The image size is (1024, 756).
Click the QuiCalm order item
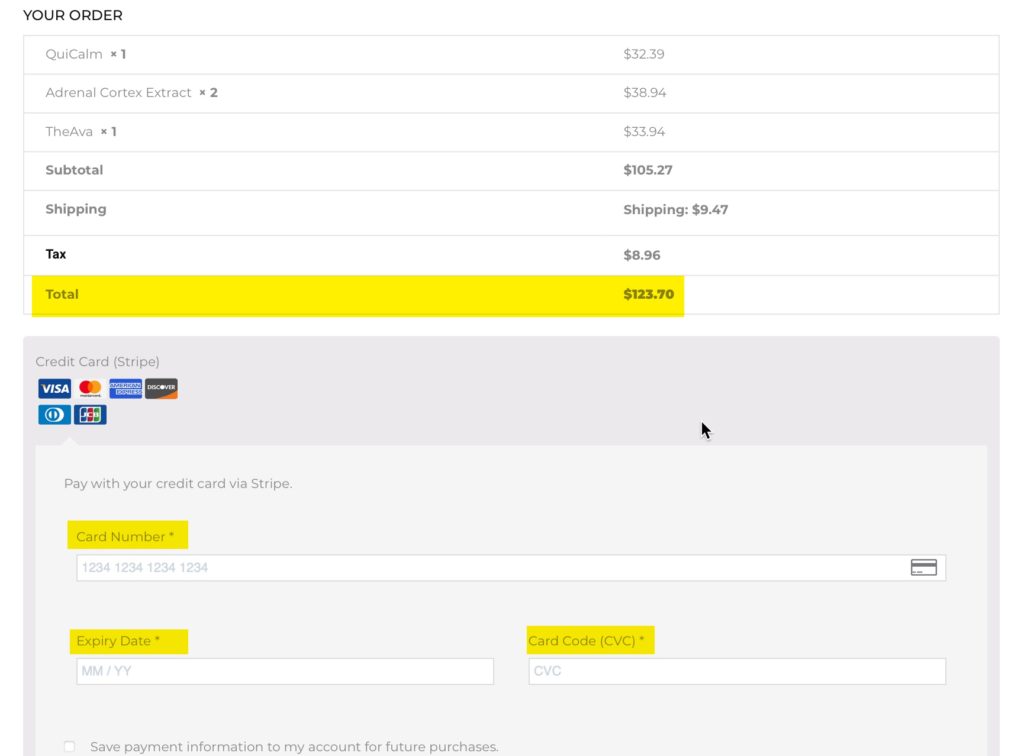[511, 54]
